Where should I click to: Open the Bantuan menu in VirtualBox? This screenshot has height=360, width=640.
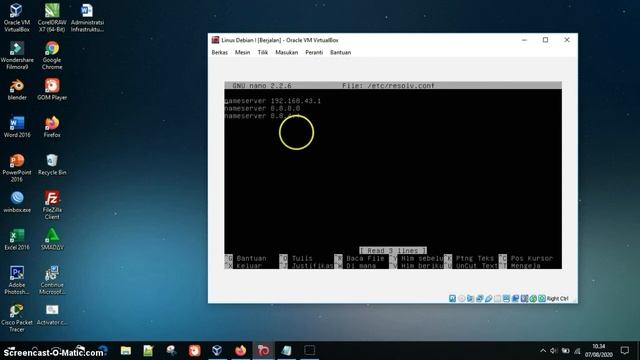(x=340, y=52)
